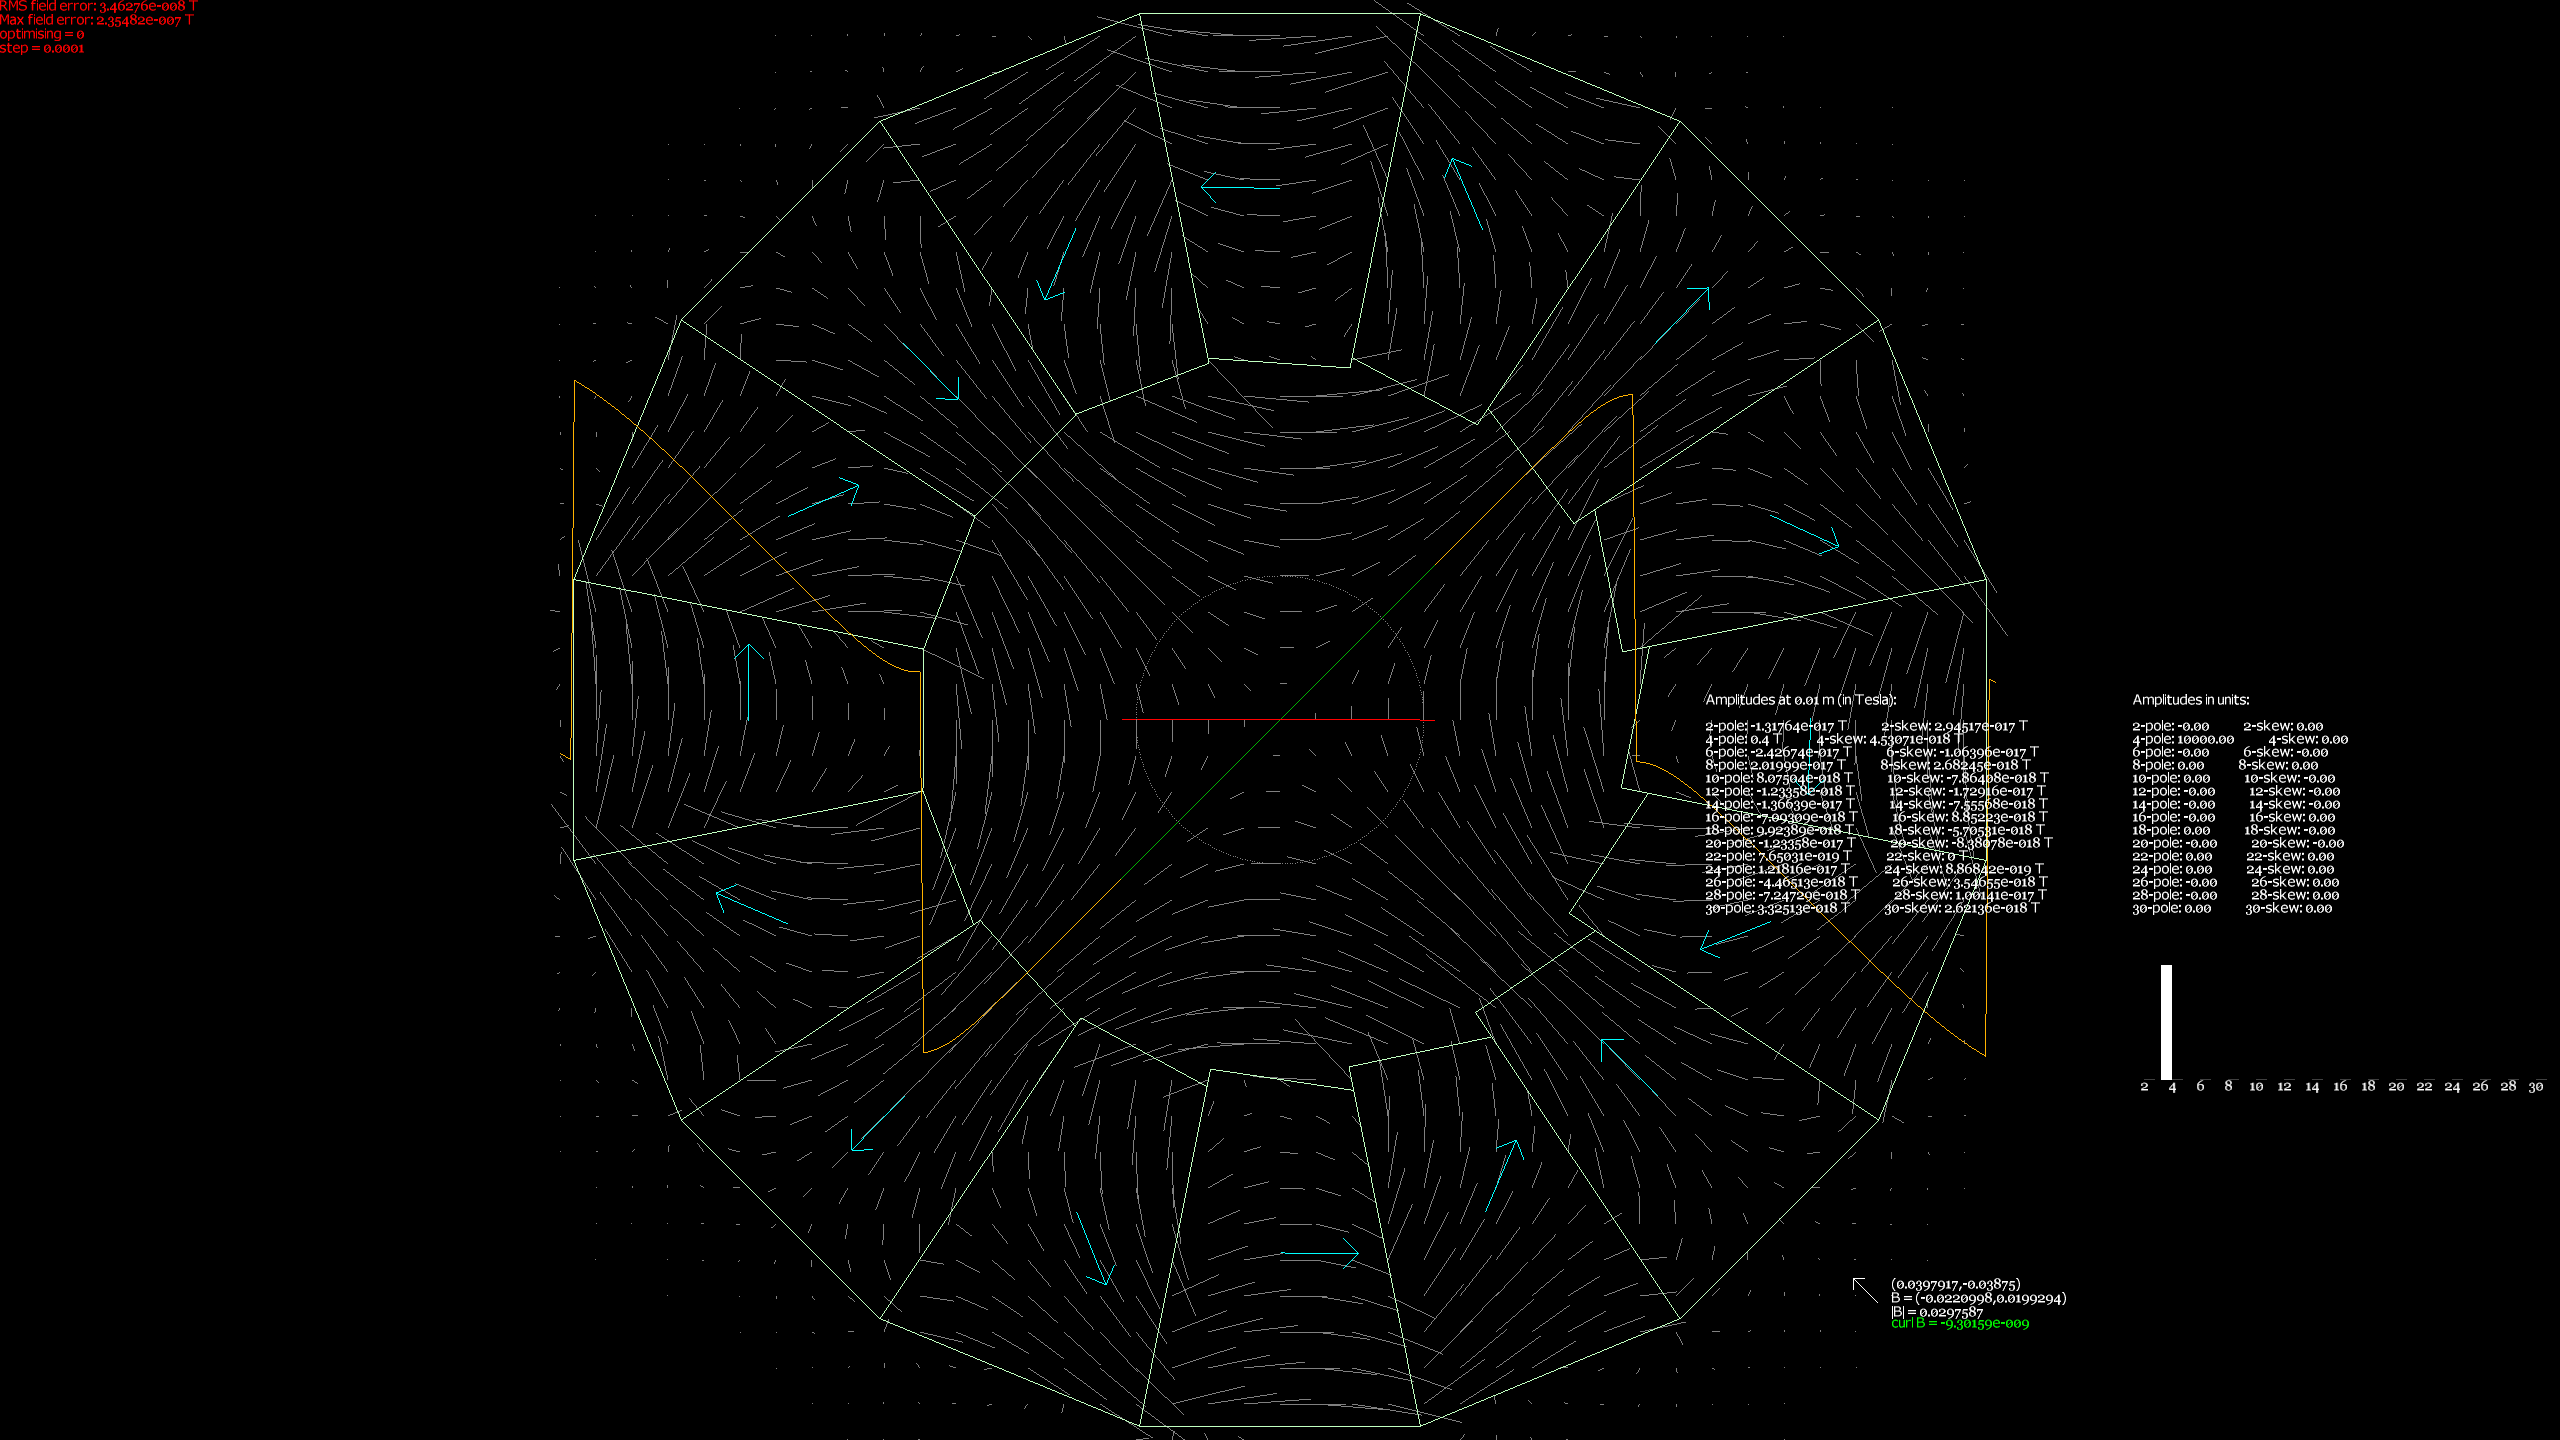Click the '30-skew: 0.00' units entry
Viewport: 2560px width, 1440px height.
point(2288,908)
